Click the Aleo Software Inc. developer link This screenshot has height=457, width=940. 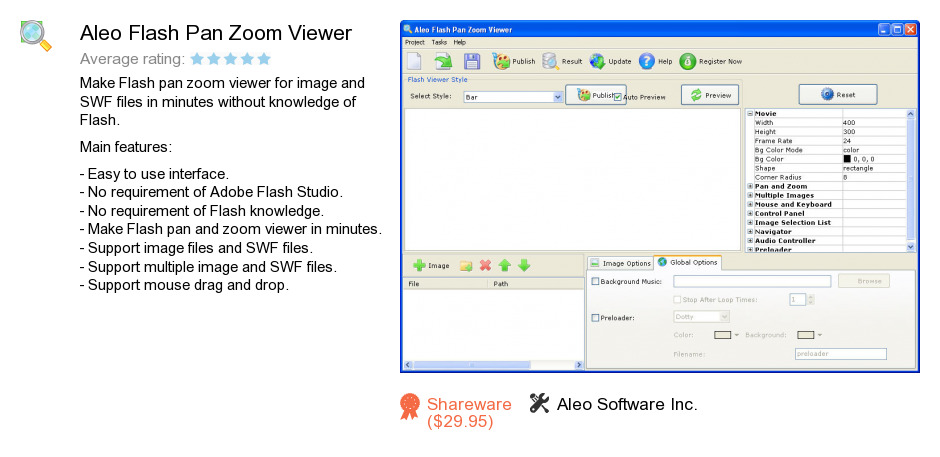pyautogui.click(x=627, y=404)
